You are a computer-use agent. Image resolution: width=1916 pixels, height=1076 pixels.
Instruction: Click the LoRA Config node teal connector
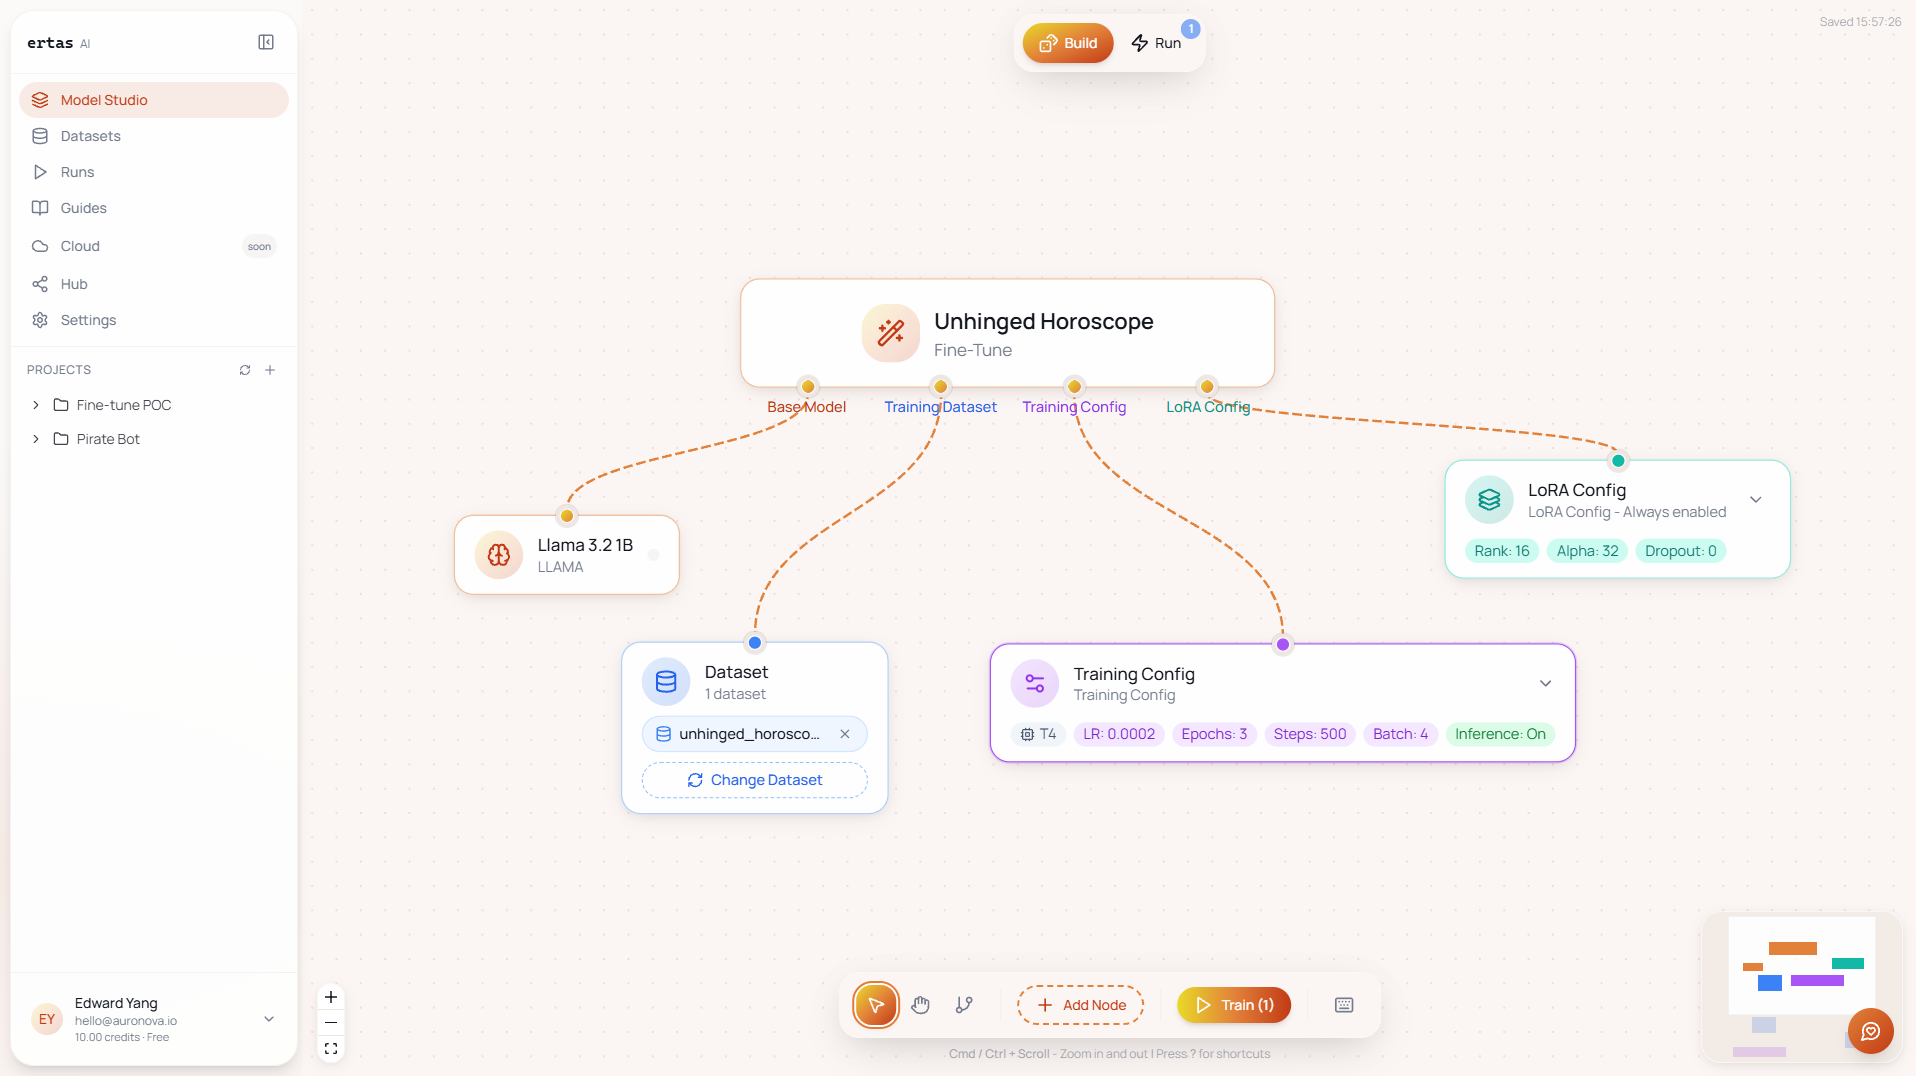click(x=1618, y=461)
